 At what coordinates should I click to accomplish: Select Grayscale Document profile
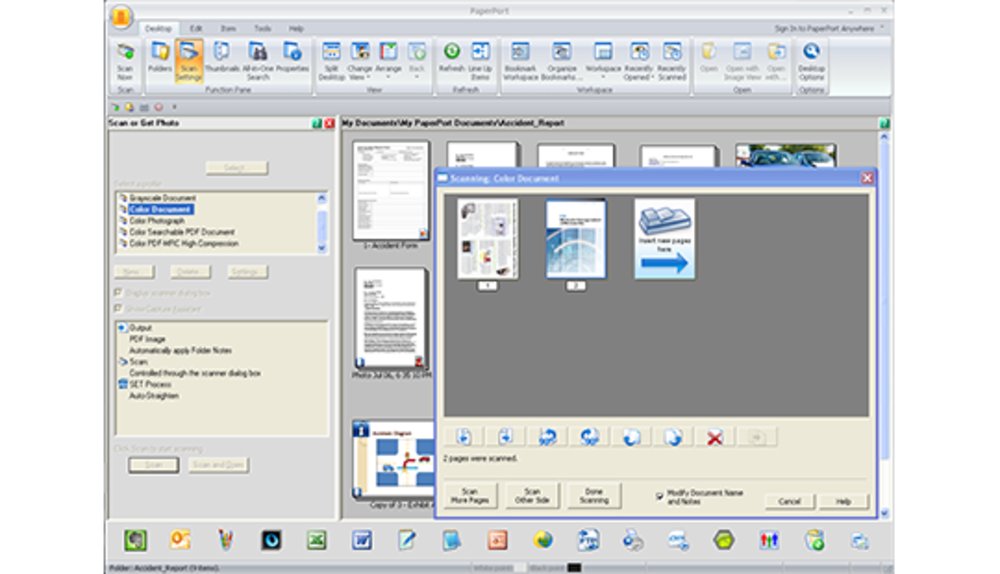click(162, 198)
